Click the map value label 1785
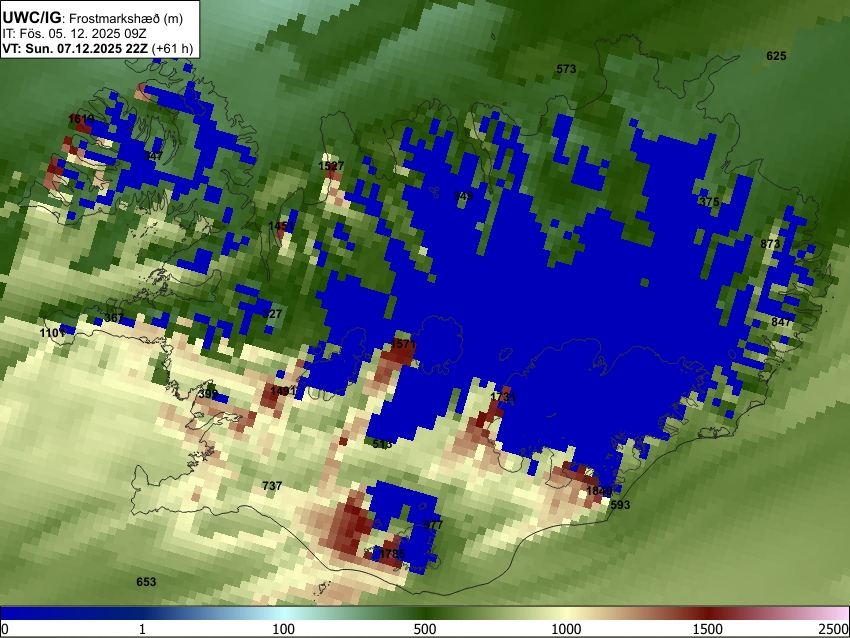Image resolution: width=850 pixels, height=638 pixels. [392, 554]
